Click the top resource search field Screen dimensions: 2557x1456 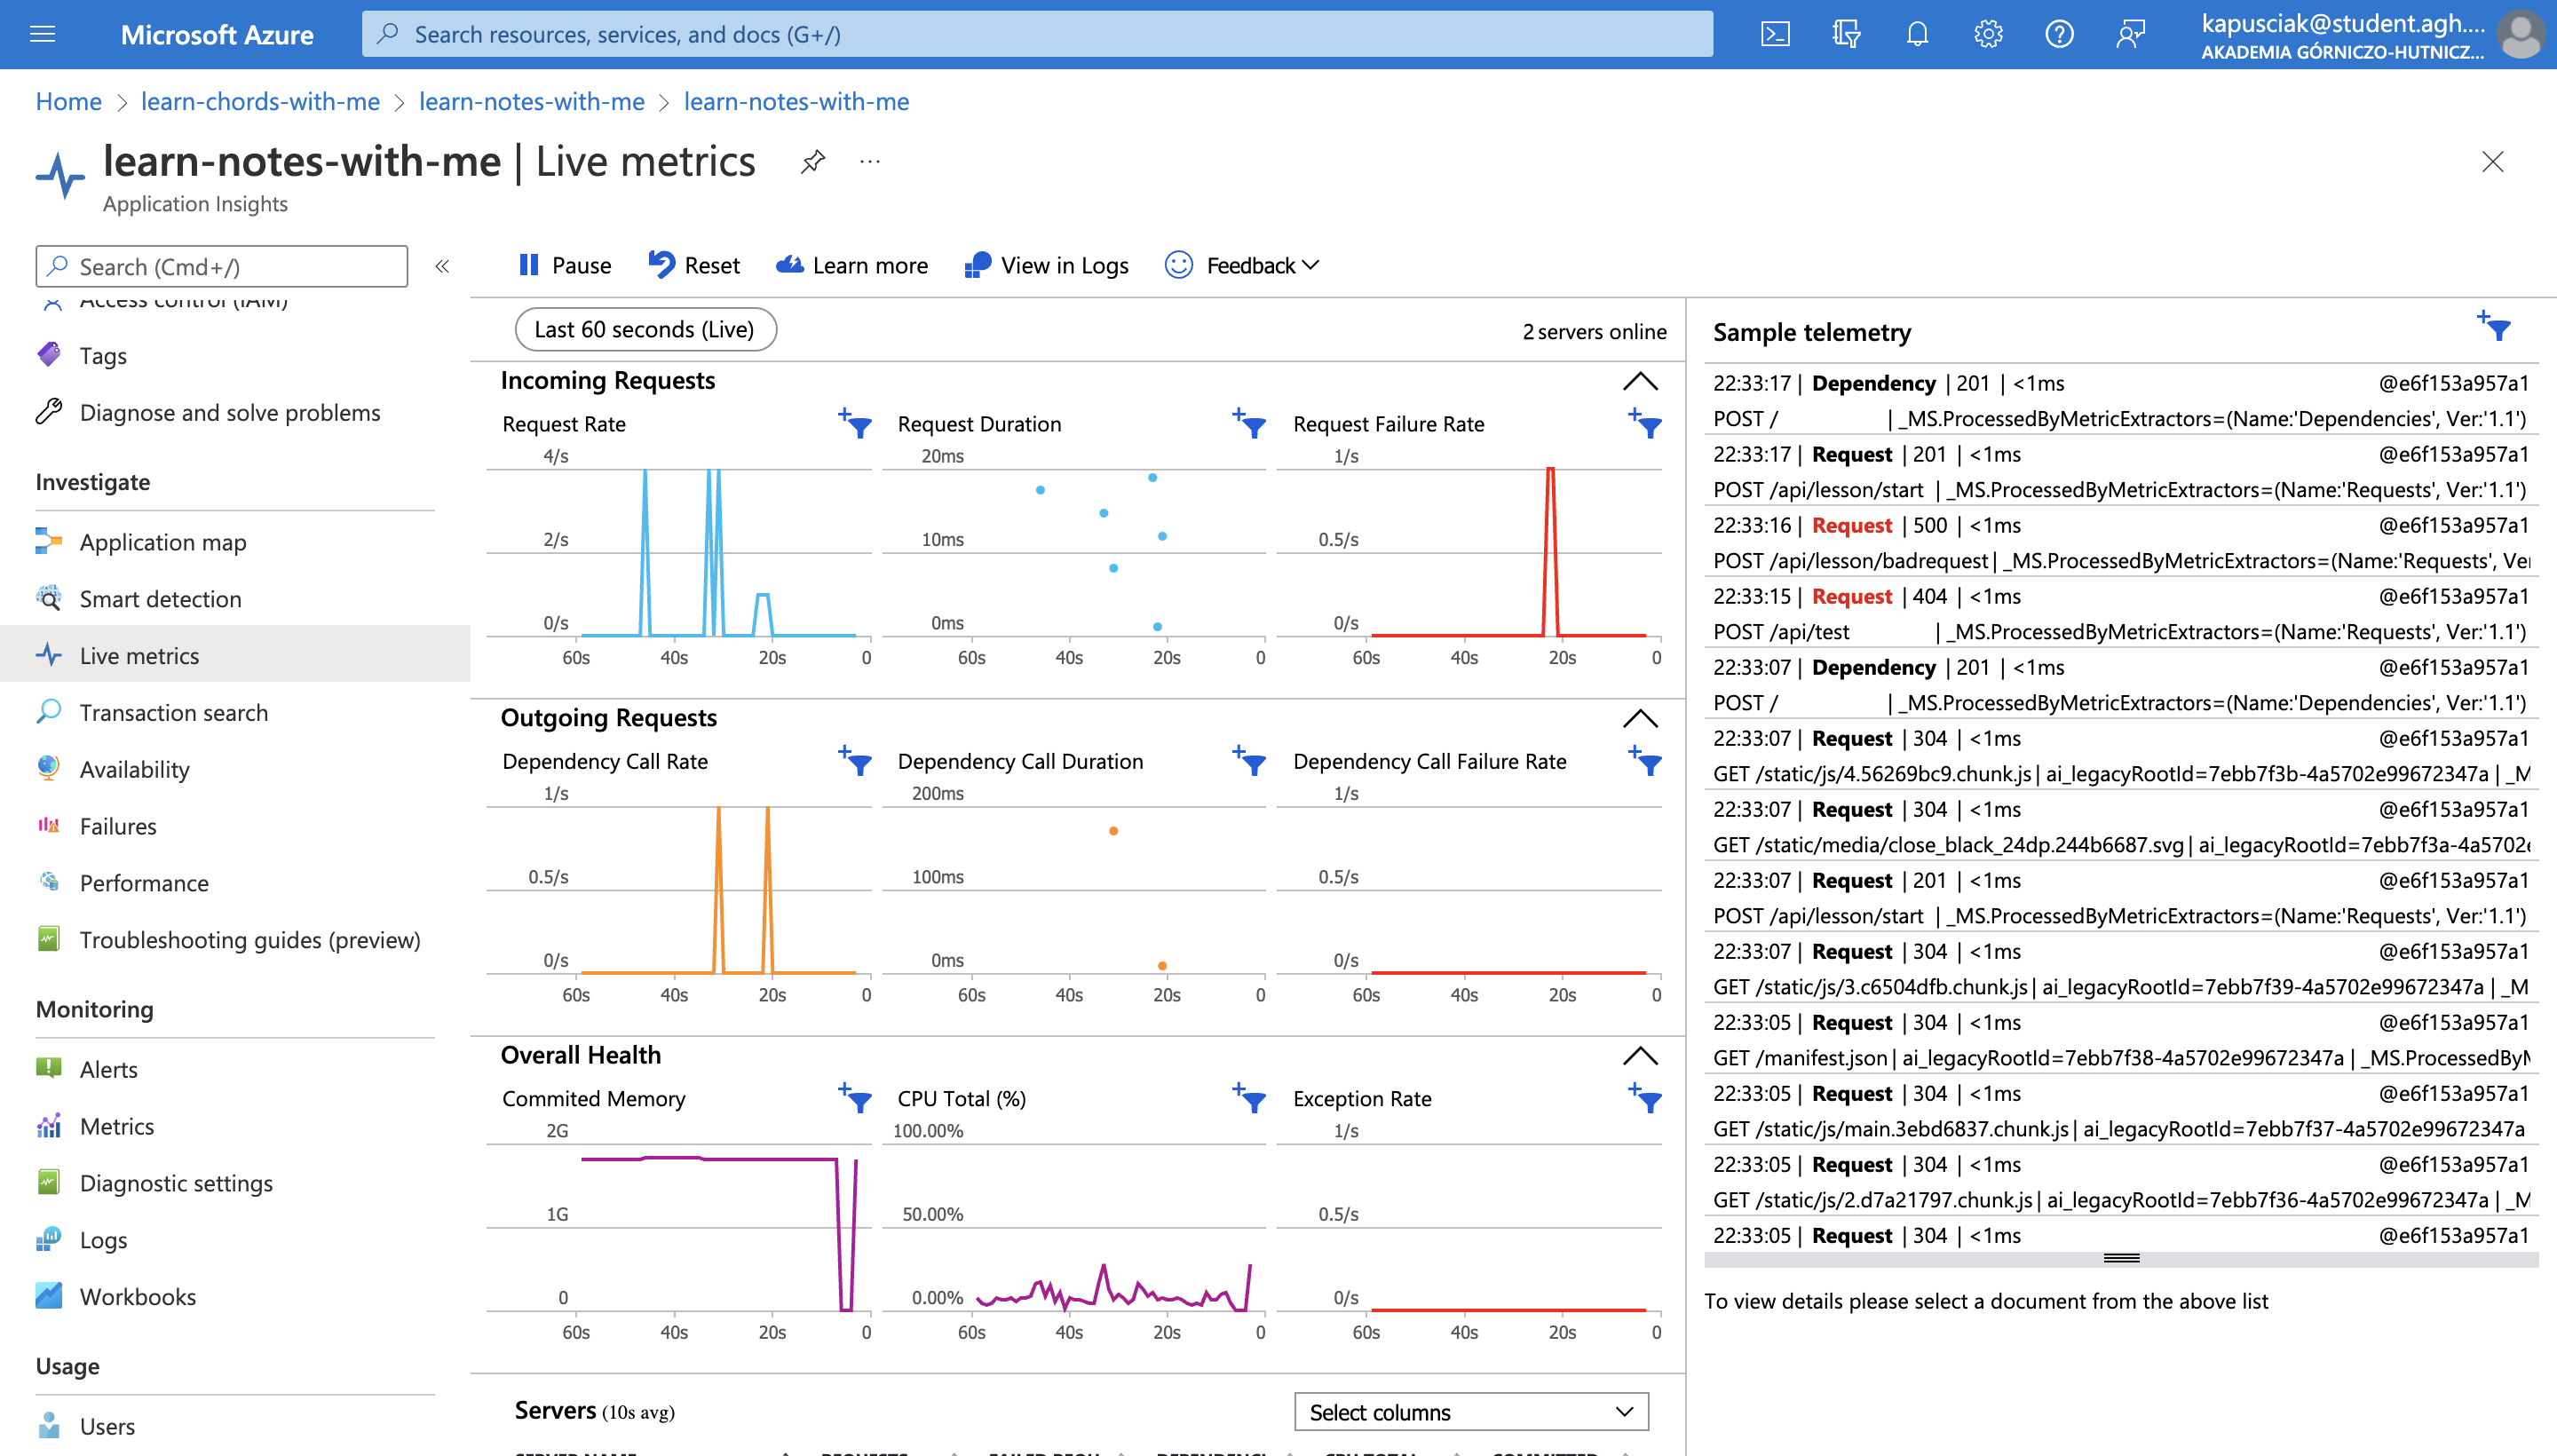tap(1036, 35)
